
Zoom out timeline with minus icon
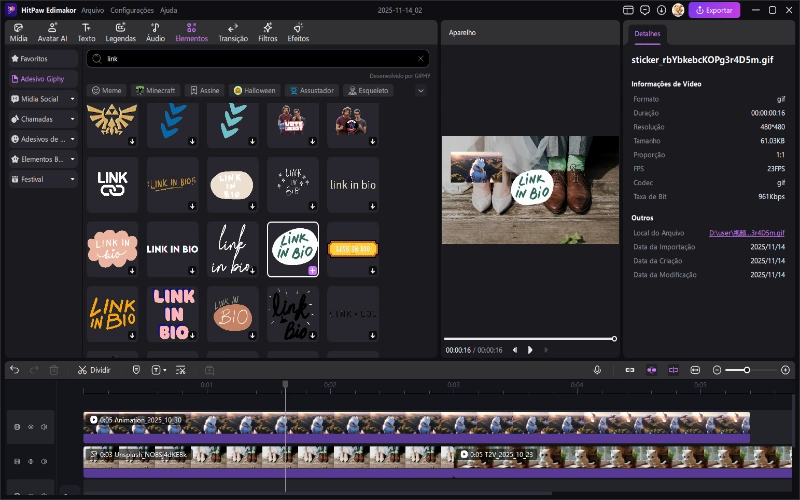[717, 370]
